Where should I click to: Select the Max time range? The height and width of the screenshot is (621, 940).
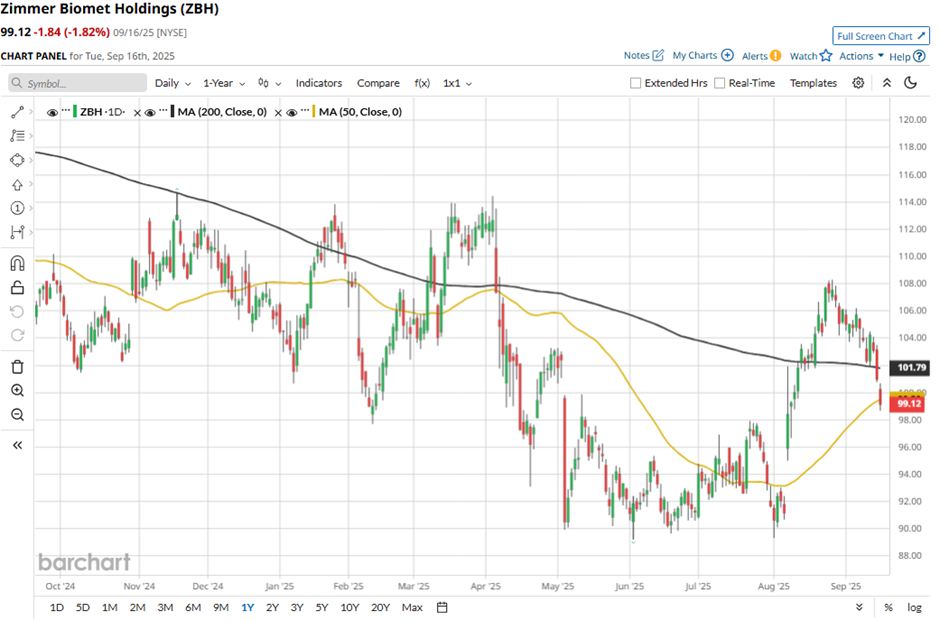click(412, 607)
